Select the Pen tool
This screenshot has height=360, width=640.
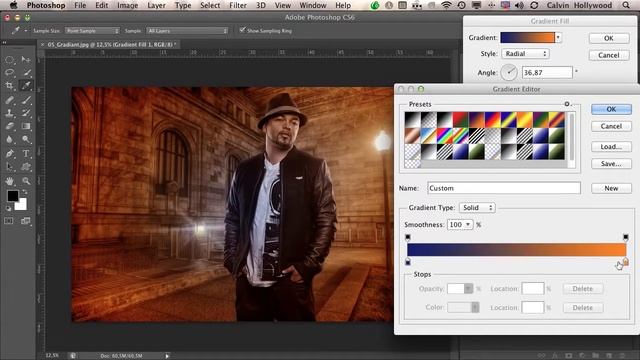9,153
